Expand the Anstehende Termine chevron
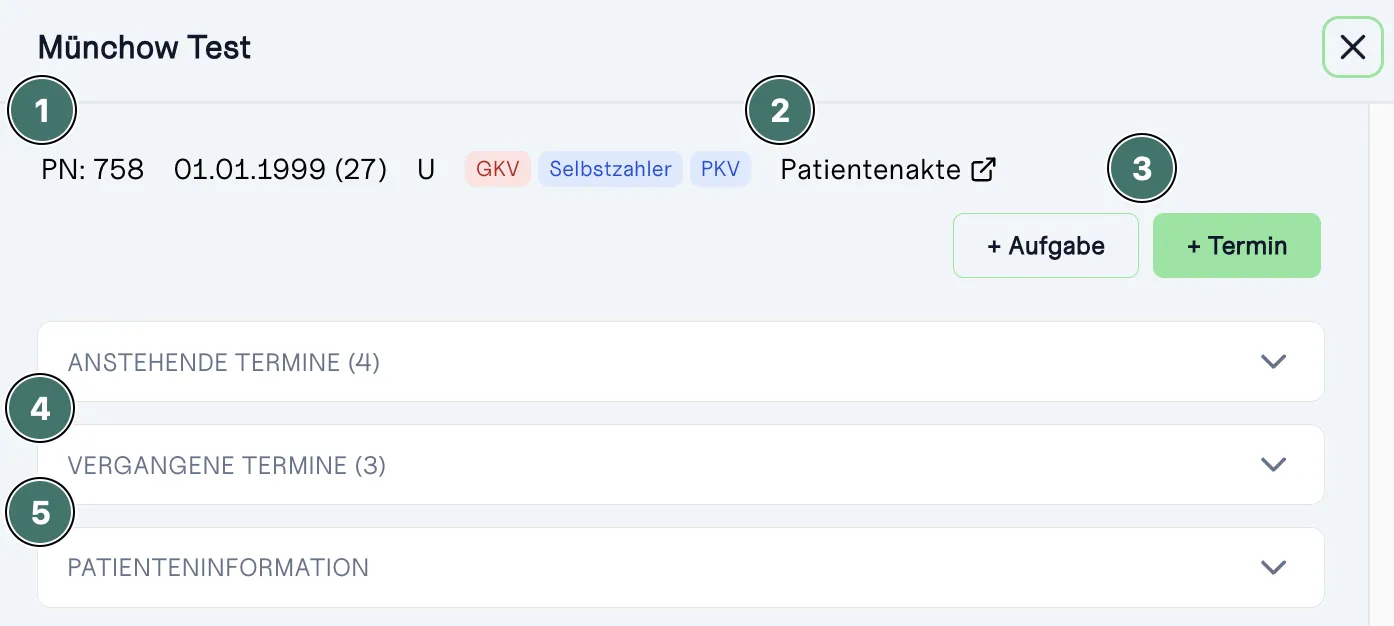 click(x=1273, y=361)
